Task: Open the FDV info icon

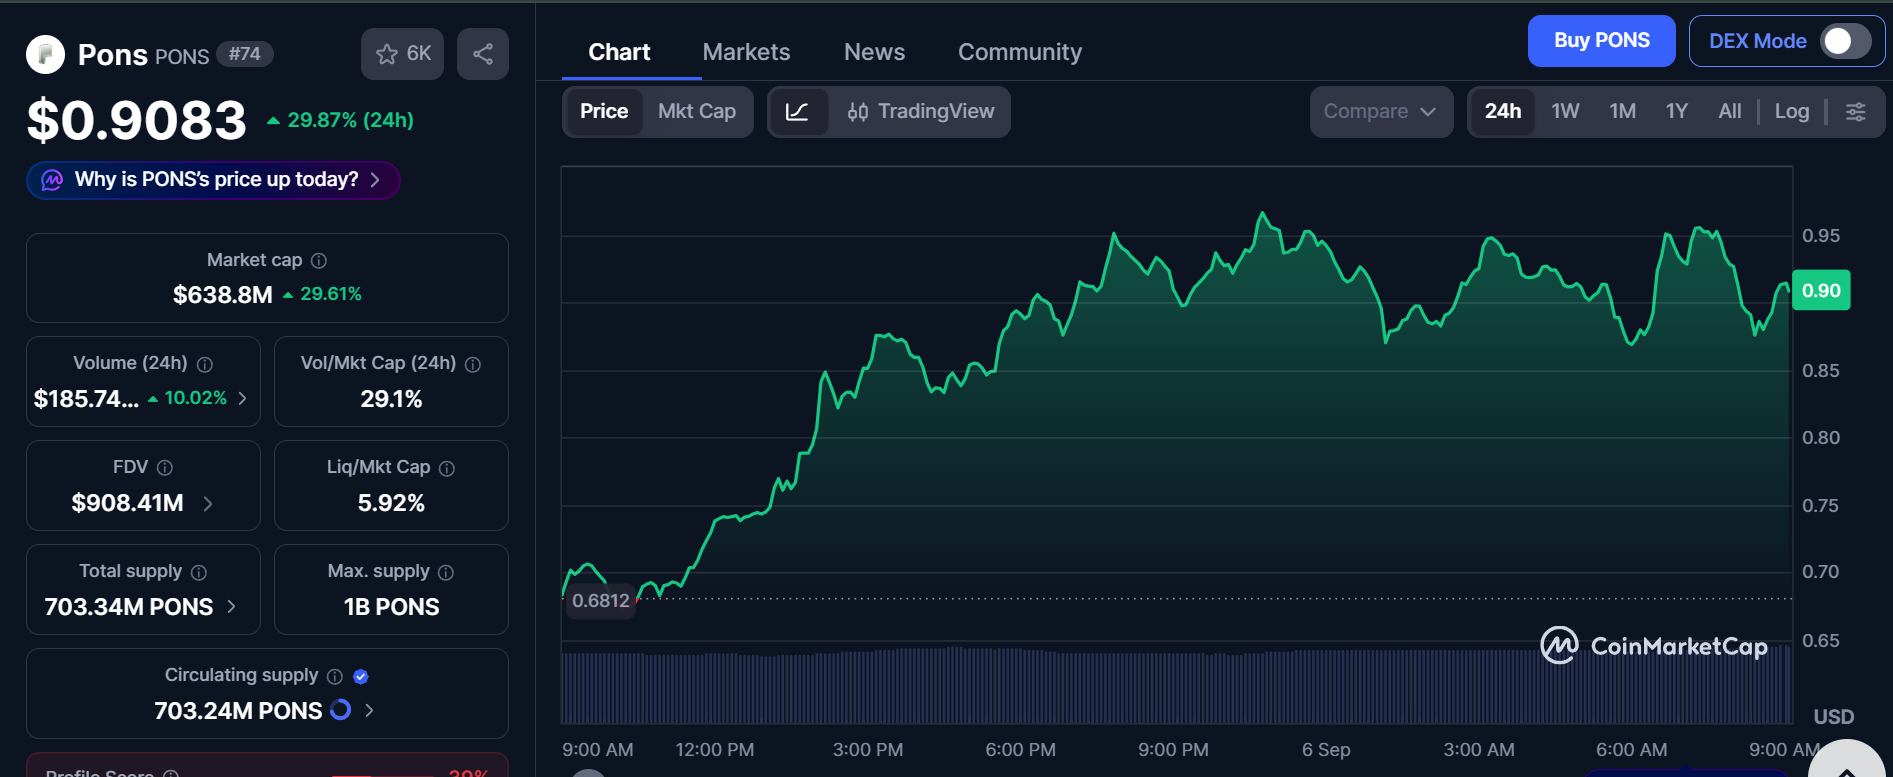Action: click(165, 468)
